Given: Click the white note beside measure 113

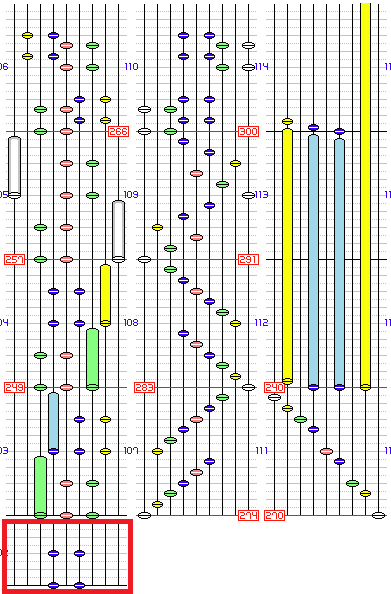Looking at the screenshot, I should click(248, 195).
